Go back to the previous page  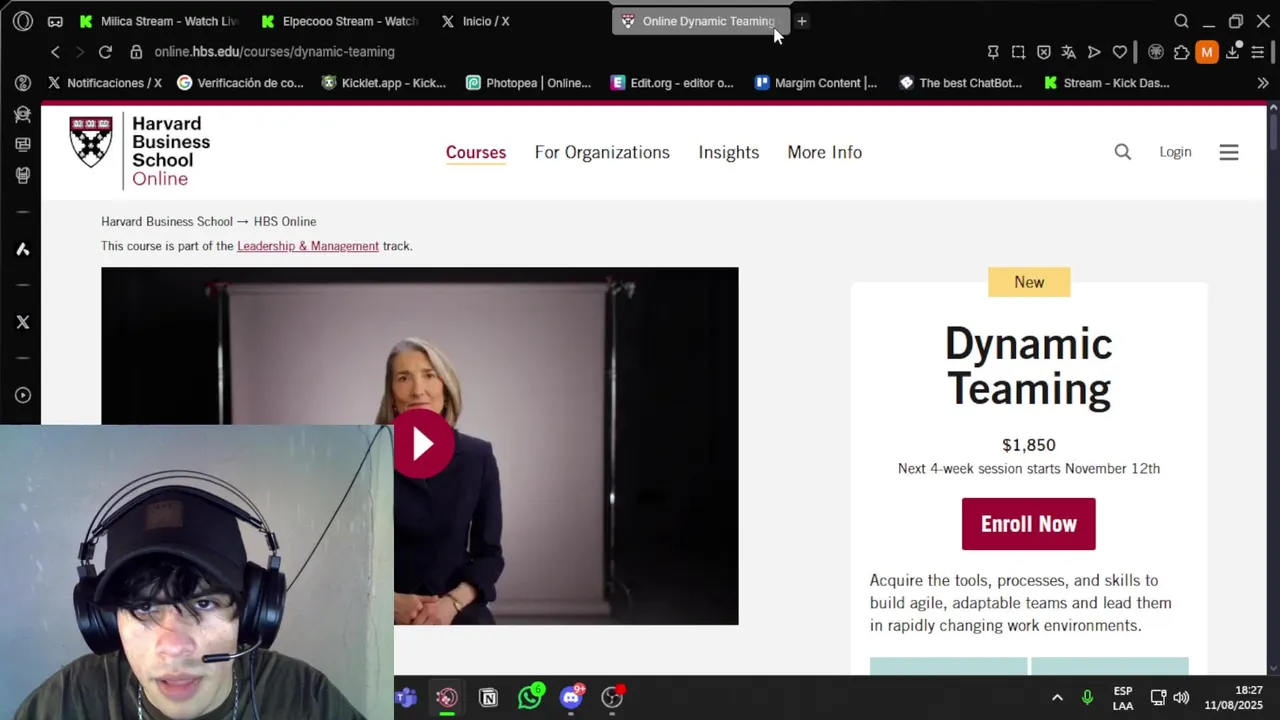click(x=55, y=52)
